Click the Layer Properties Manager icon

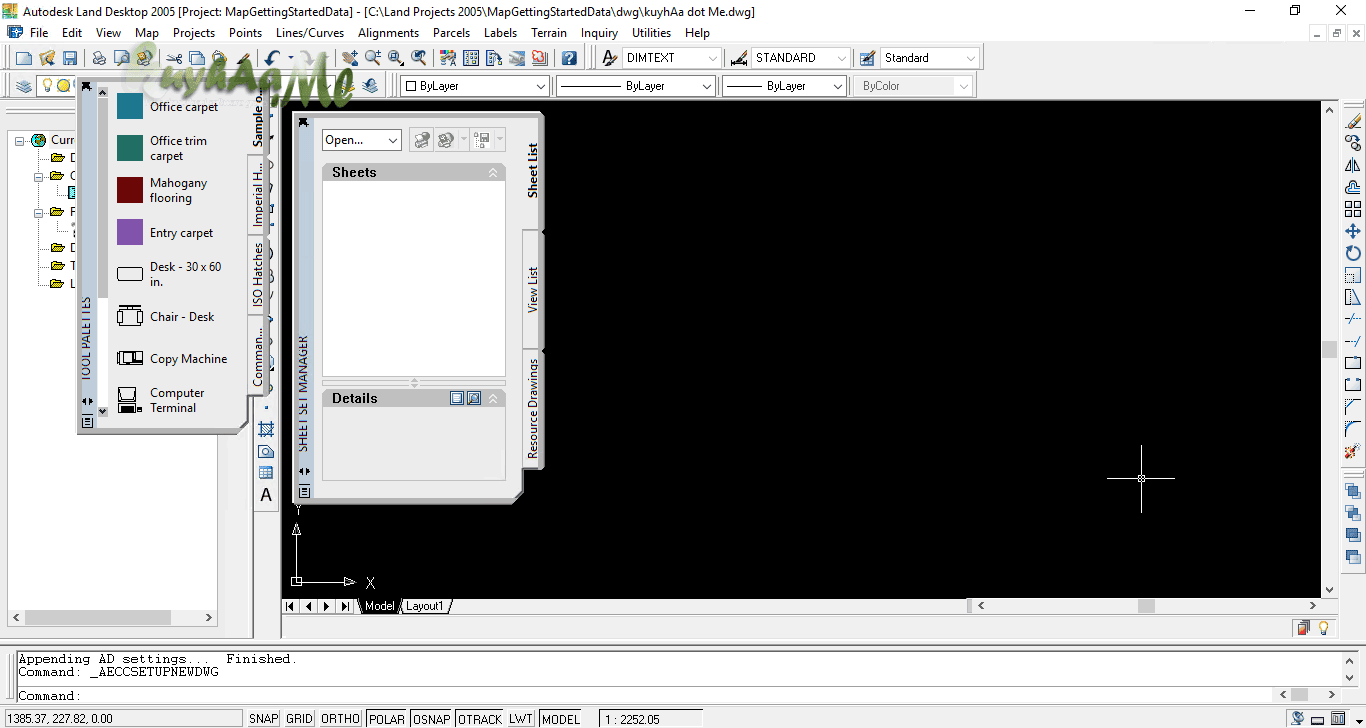(x=24, y=86)
